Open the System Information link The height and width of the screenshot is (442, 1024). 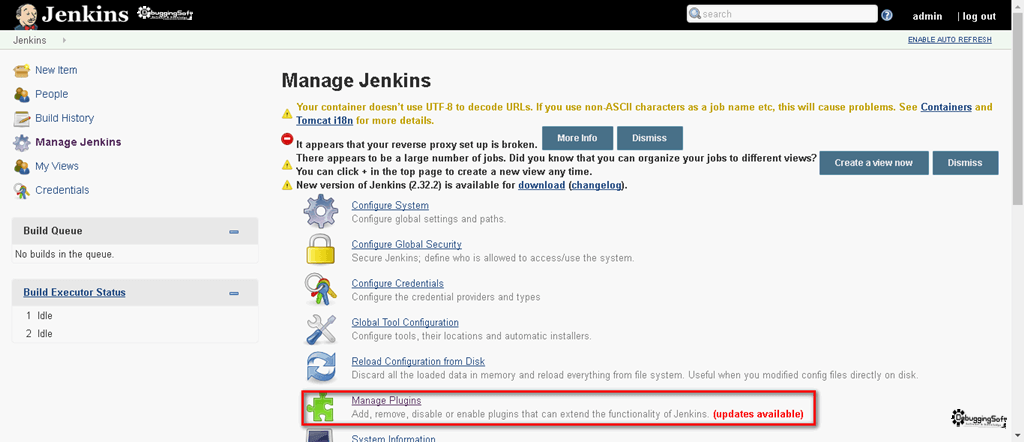(x=393, y=438)
